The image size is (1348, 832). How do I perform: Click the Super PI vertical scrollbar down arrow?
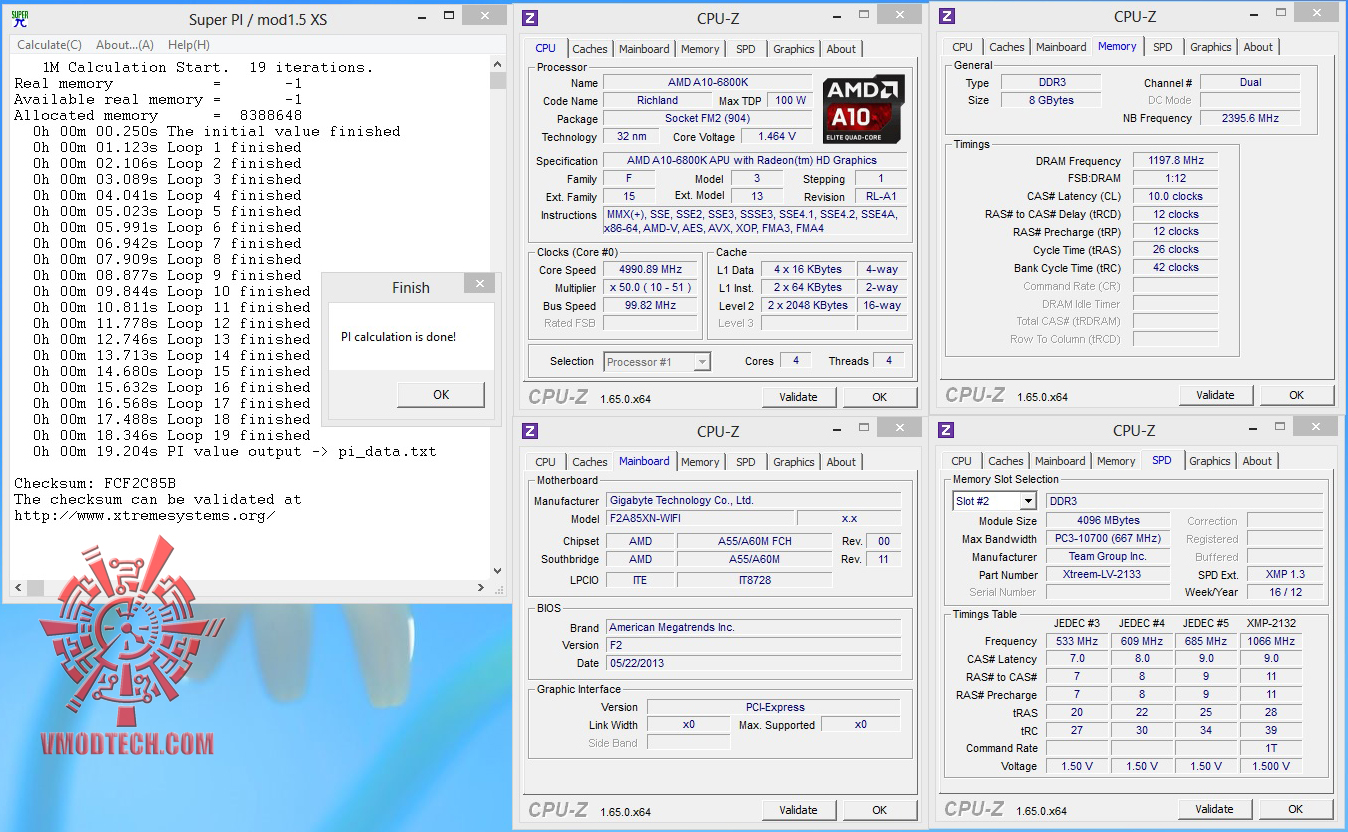(x=498, y=570)
